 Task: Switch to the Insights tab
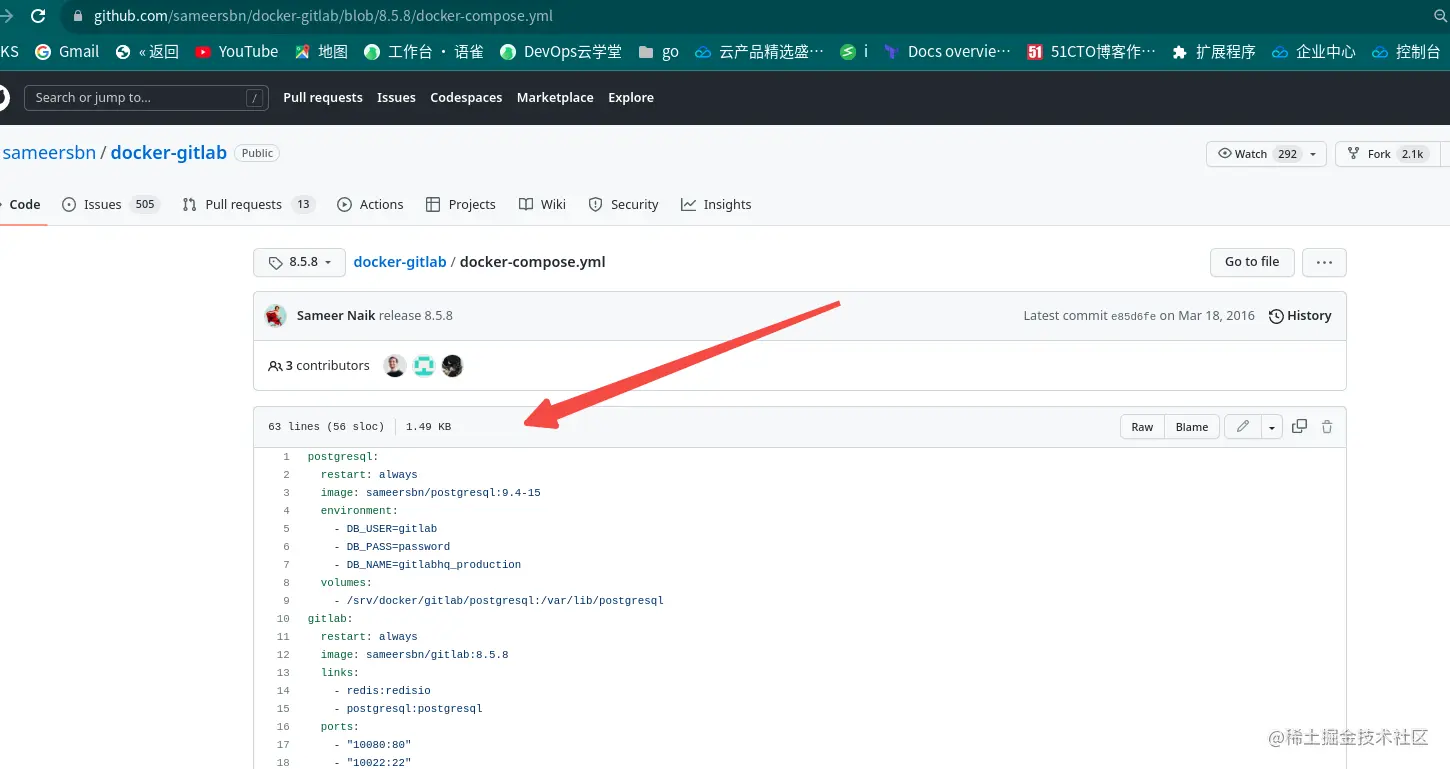tap(716, 204)
